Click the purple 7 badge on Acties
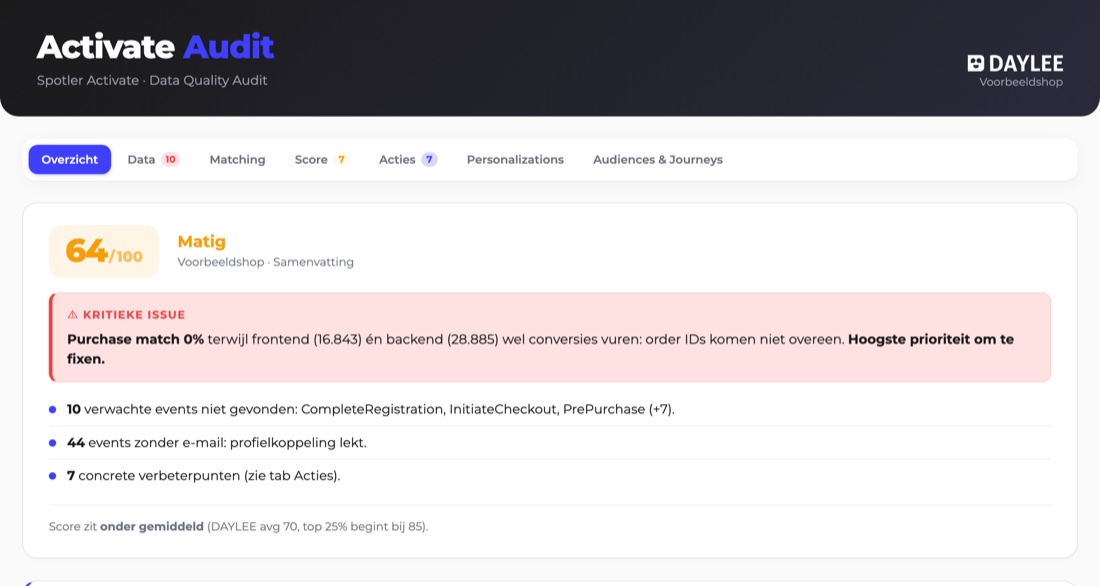This screenshot has width=1100, height=586. click(x=429, y=159)
